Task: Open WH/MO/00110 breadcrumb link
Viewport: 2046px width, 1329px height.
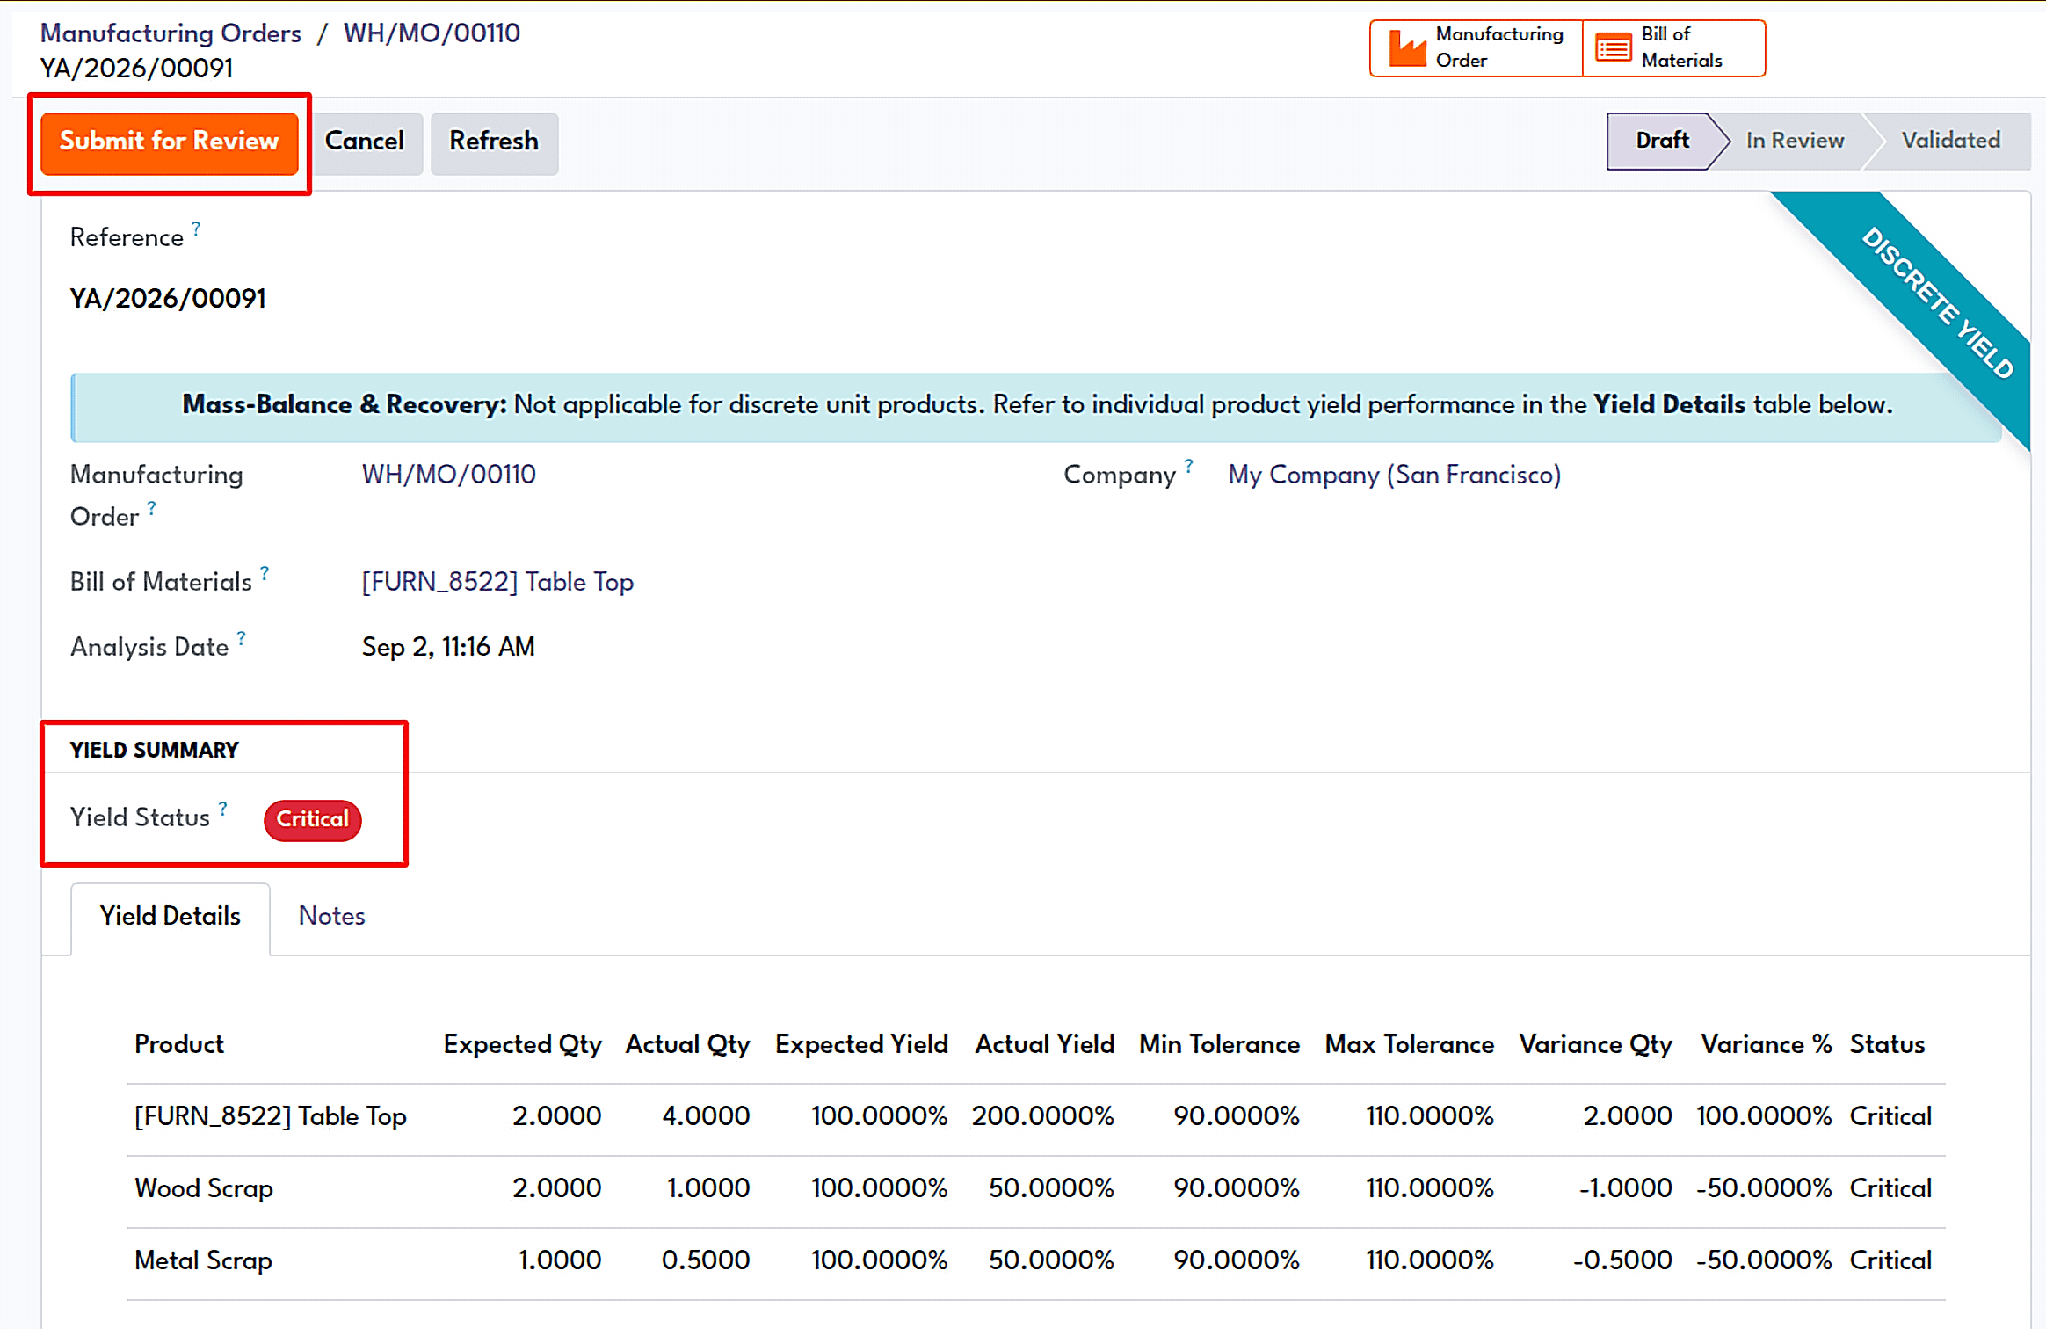Action: click(x=432, y=33)
